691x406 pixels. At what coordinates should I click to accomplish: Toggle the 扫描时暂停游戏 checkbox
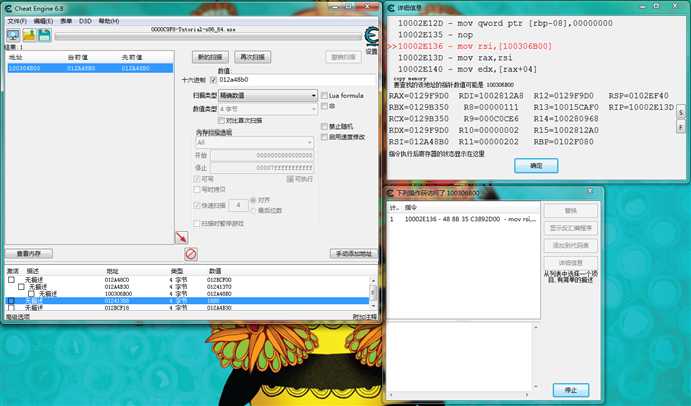tap(197, 223)
